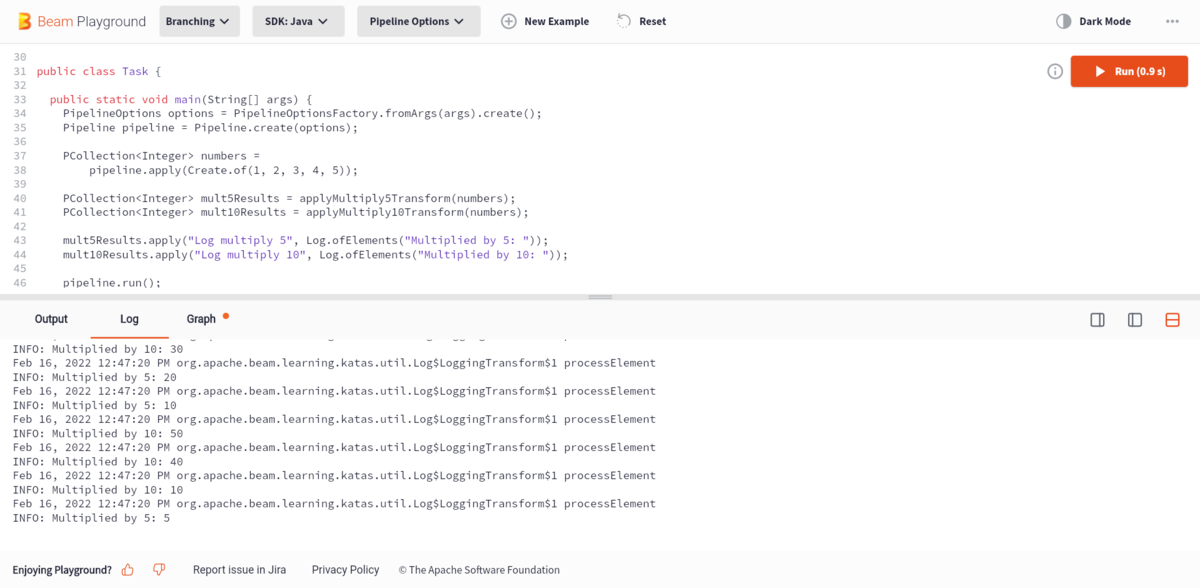The height and width of the screenshot is (588, 1200).
Task: Switch output panel to left-side layout
Action: click(x=1135, y=320)
